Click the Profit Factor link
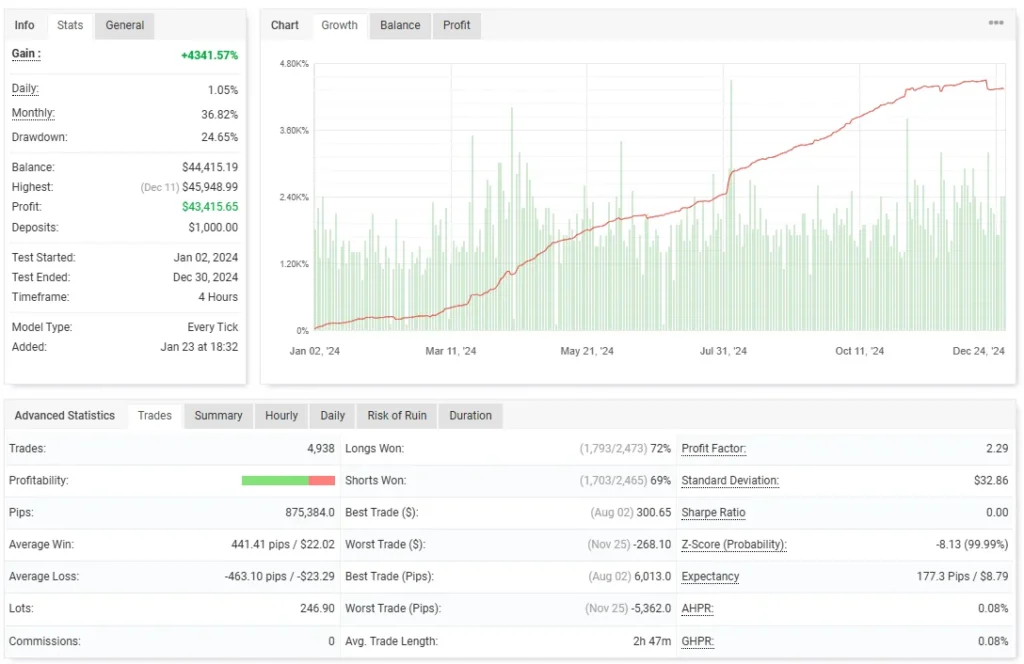Image resolution: width=1024 pixels, height=664 pixels. (713, 448)
